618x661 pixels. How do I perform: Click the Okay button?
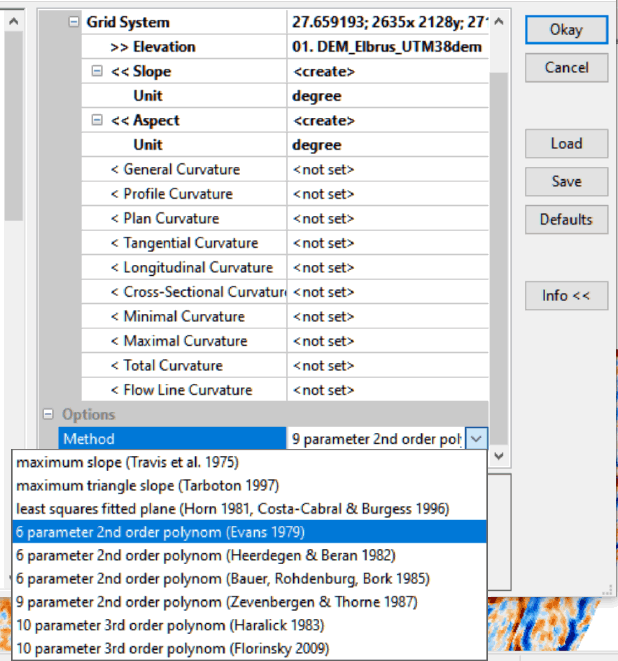coord(565,30)
